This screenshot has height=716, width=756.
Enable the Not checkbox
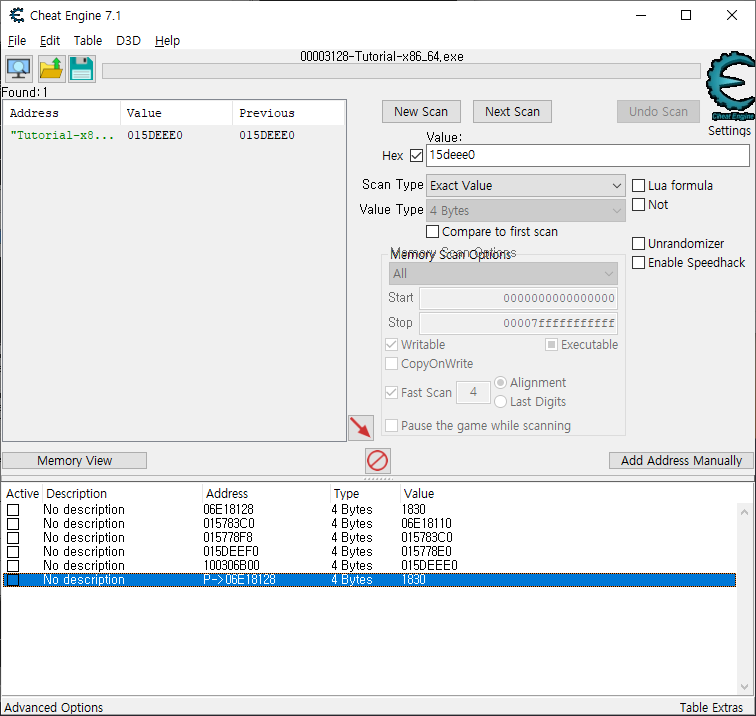coord(638,204)
